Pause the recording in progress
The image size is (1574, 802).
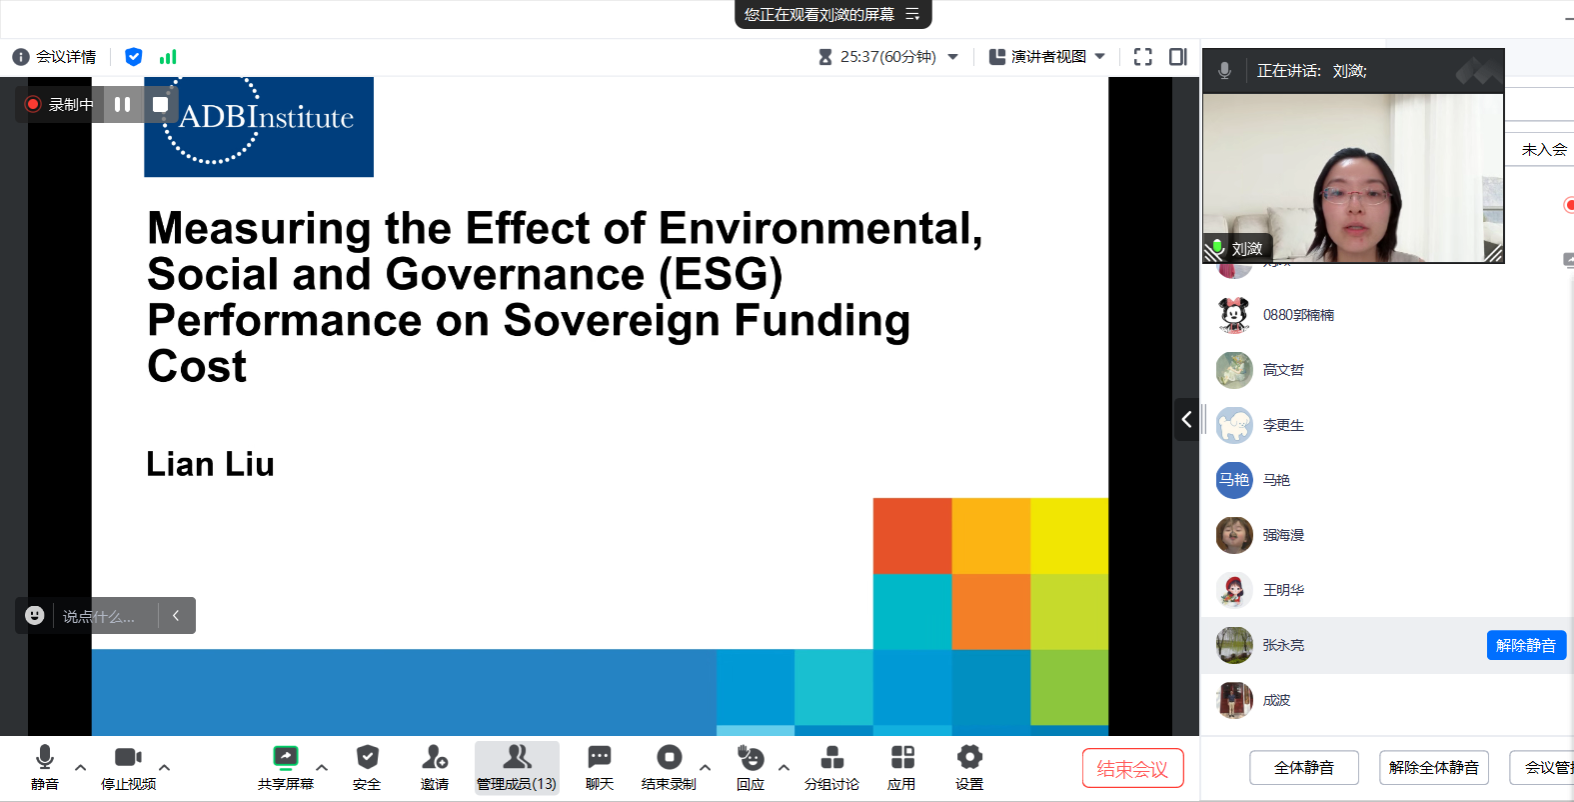122,104
